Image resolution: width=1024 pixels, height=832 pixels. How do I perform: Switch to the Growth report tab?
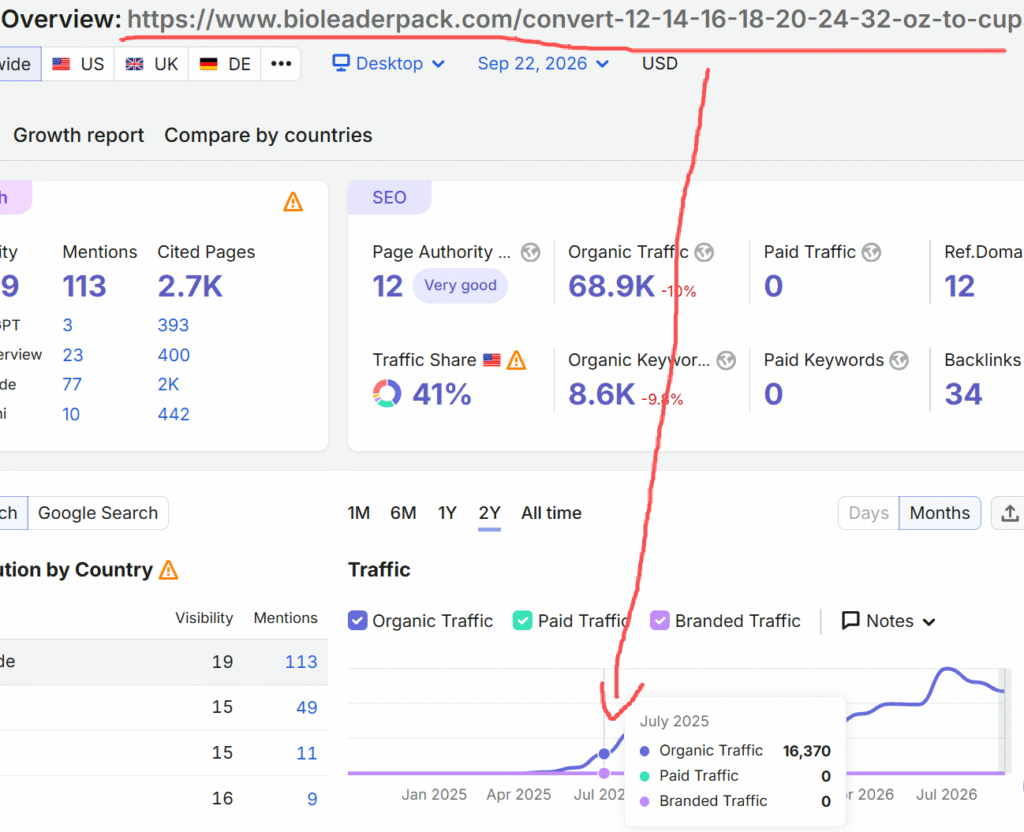coord(78,135)
